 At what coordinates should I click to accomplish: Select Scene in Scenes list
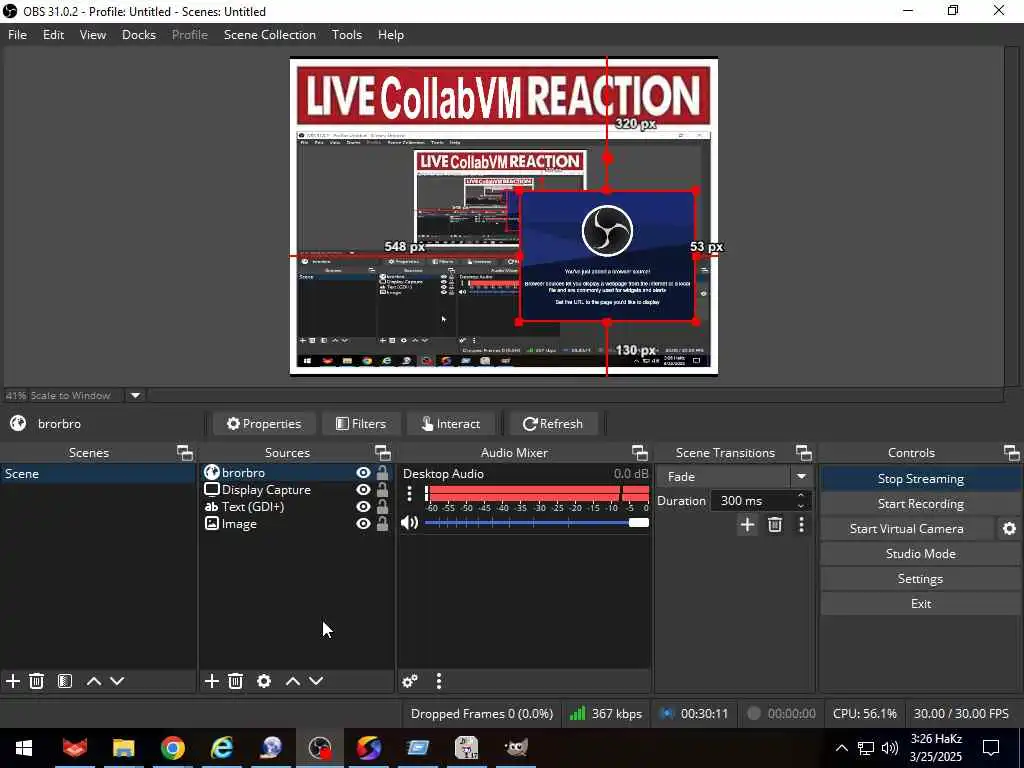tap(98, 473)
